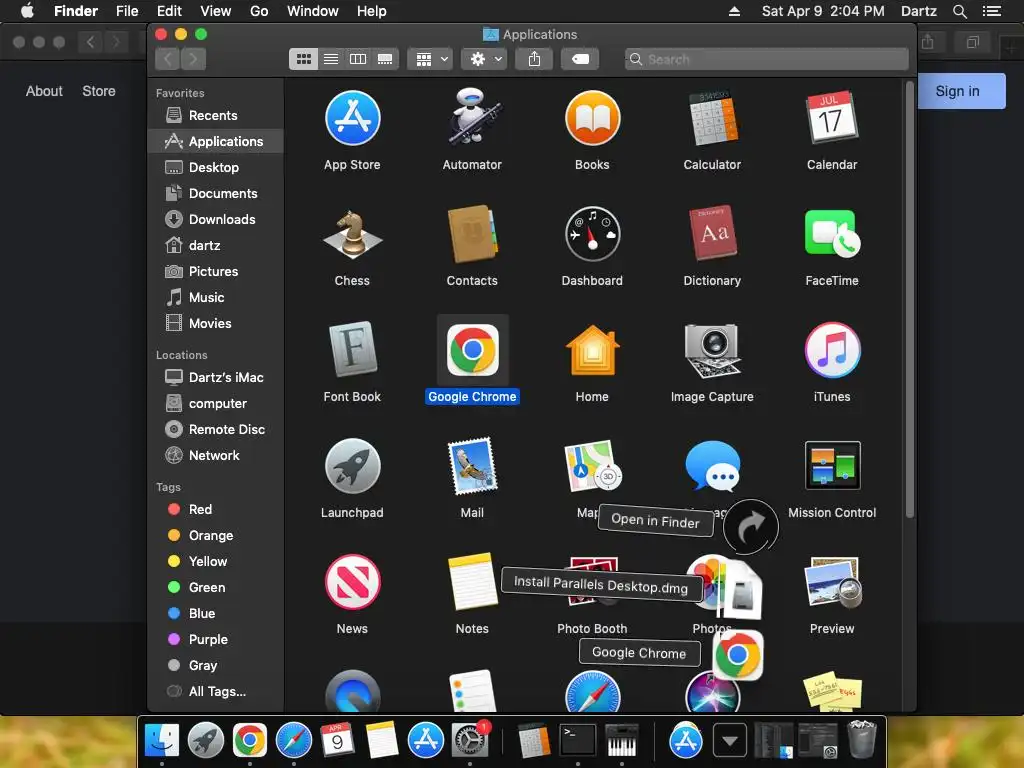Select the Calendar app icon
This screenshot has width=1024, height=768.
[831, 118]
